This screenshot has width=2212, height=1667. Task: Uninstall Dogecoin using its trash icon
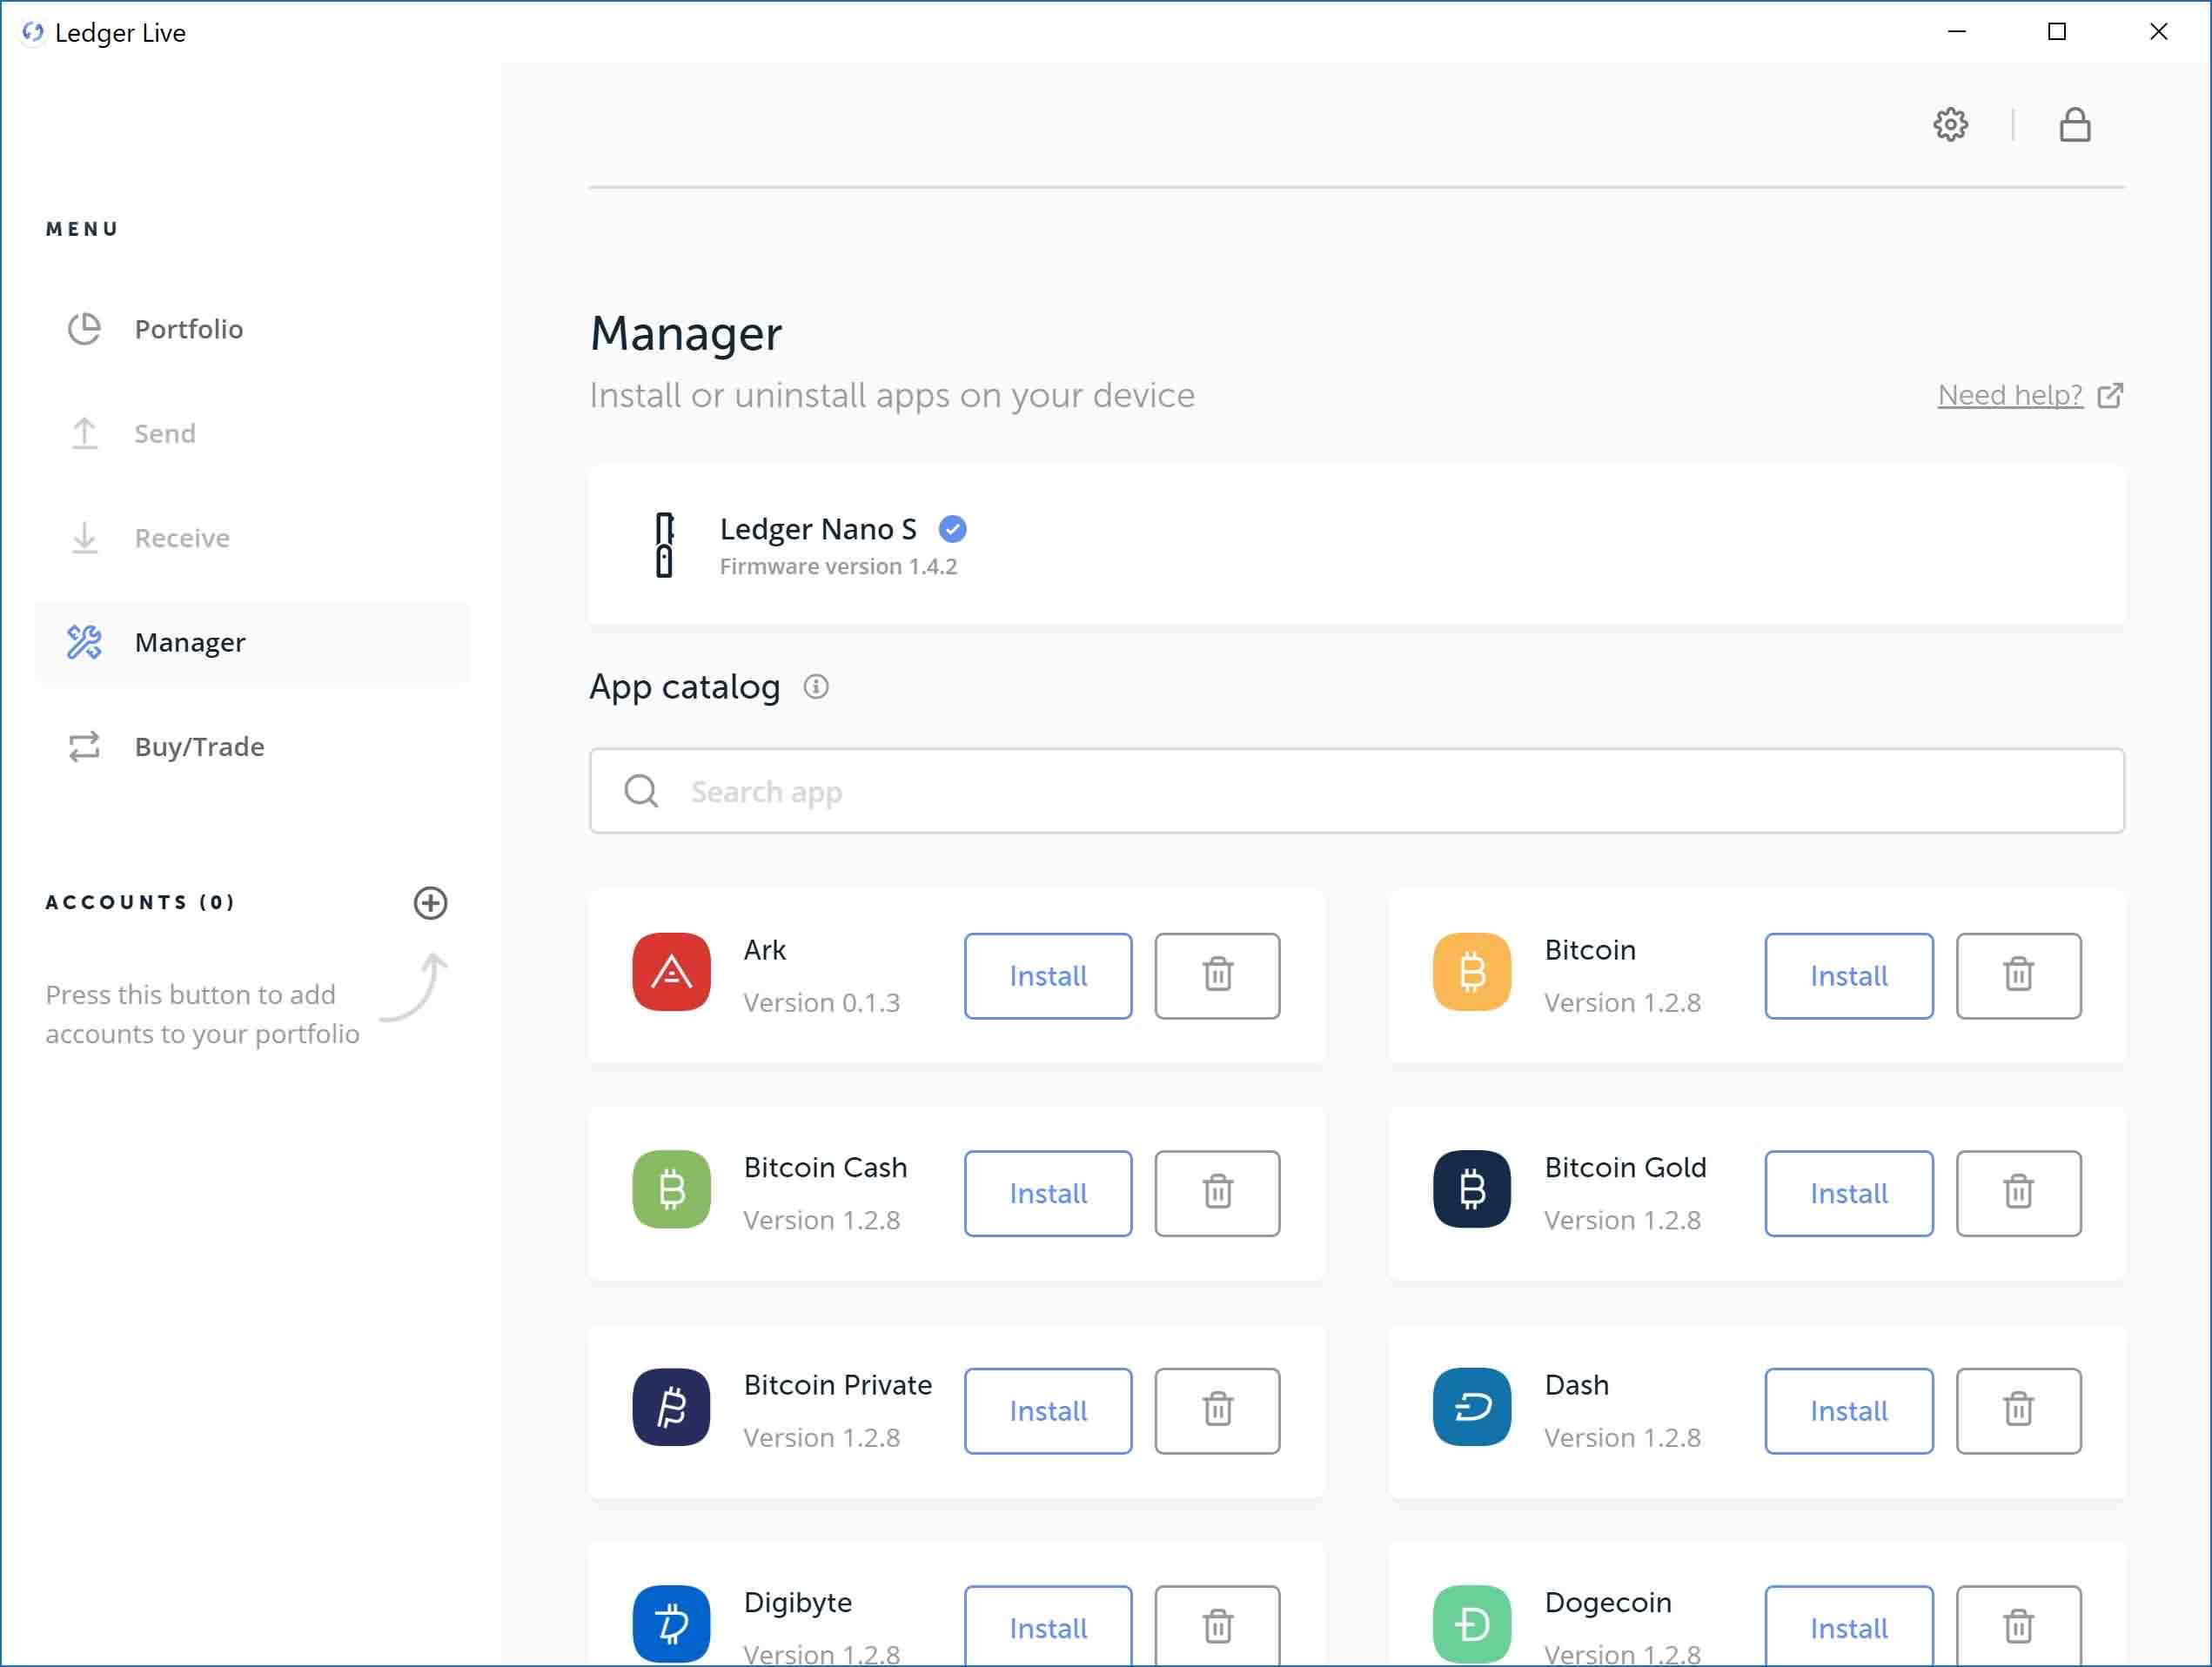pyautogui.click(x=2019, y=1627)
